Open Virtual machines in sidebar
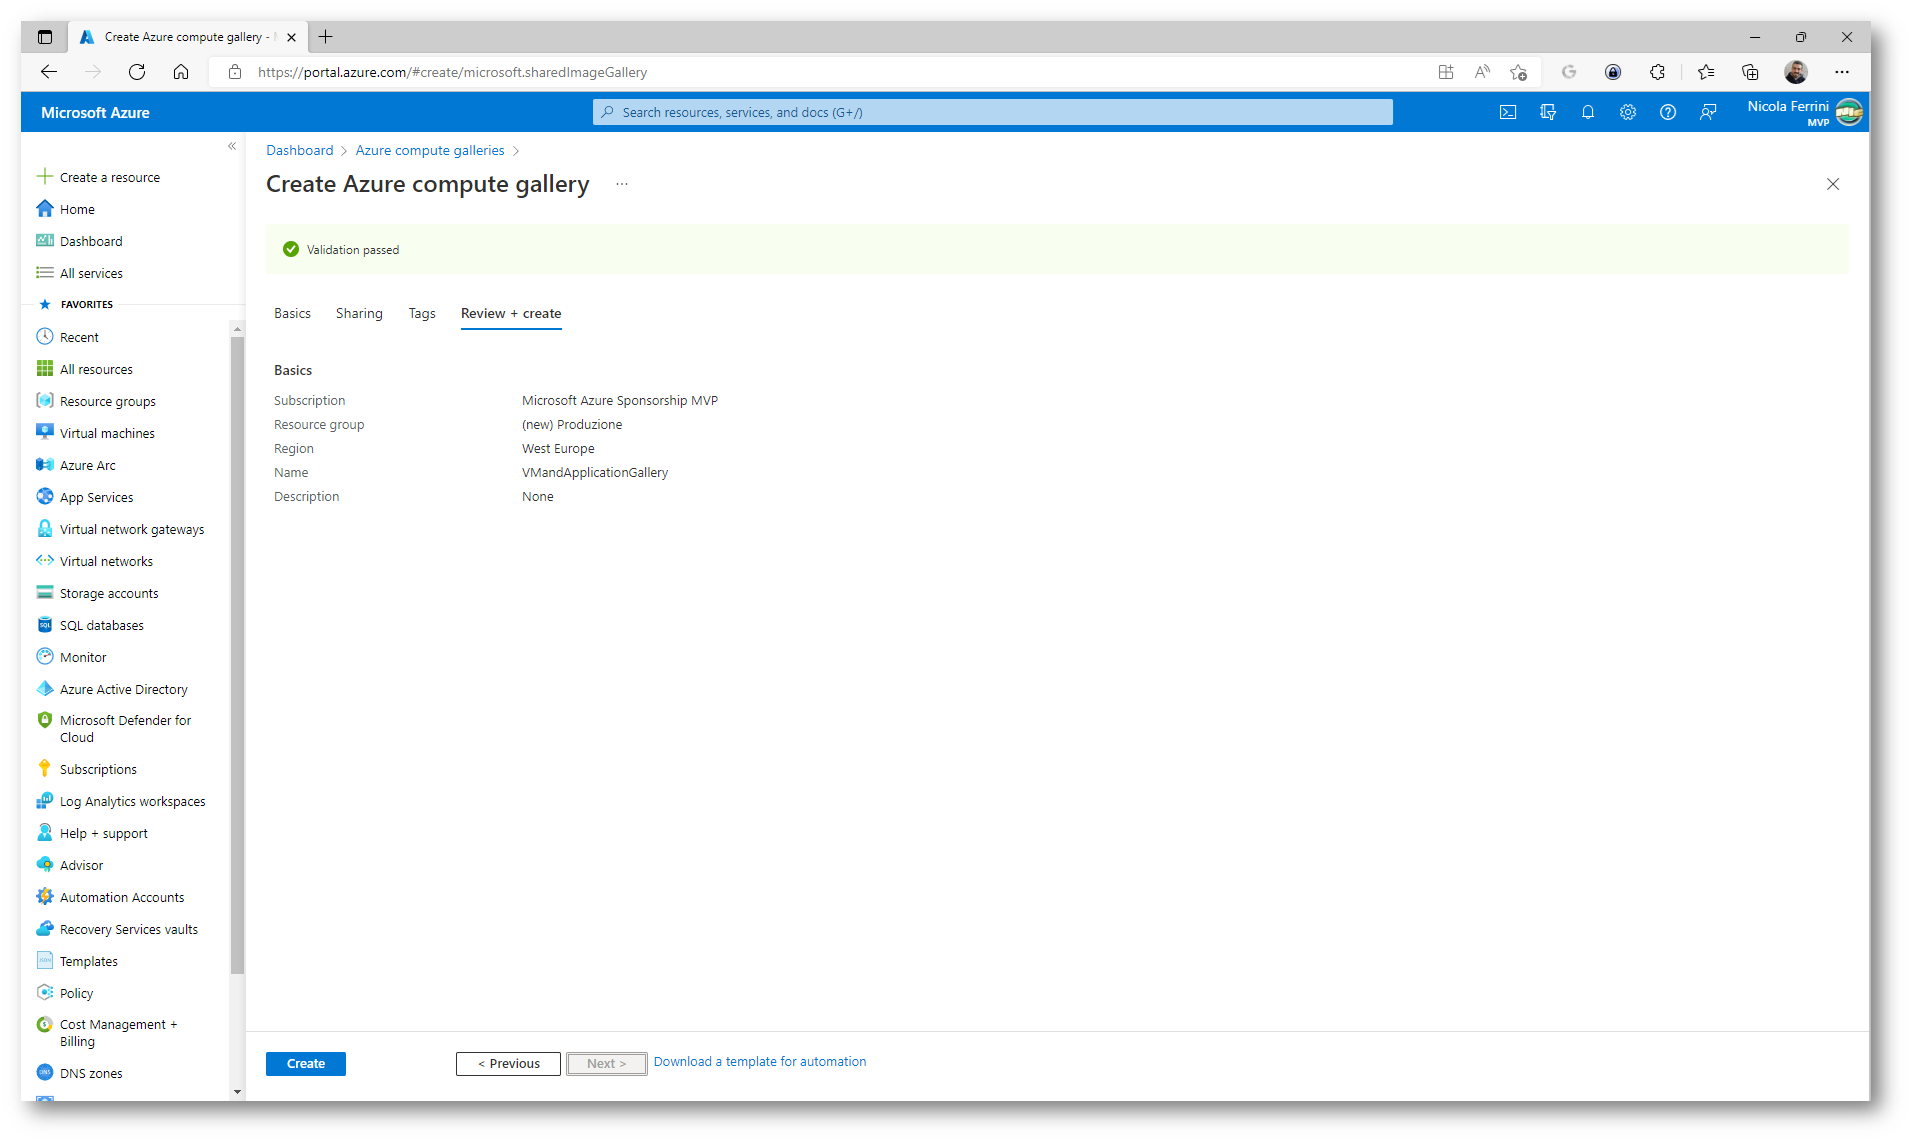Viewport: 1913px width, 1143px height. point(107,433)
